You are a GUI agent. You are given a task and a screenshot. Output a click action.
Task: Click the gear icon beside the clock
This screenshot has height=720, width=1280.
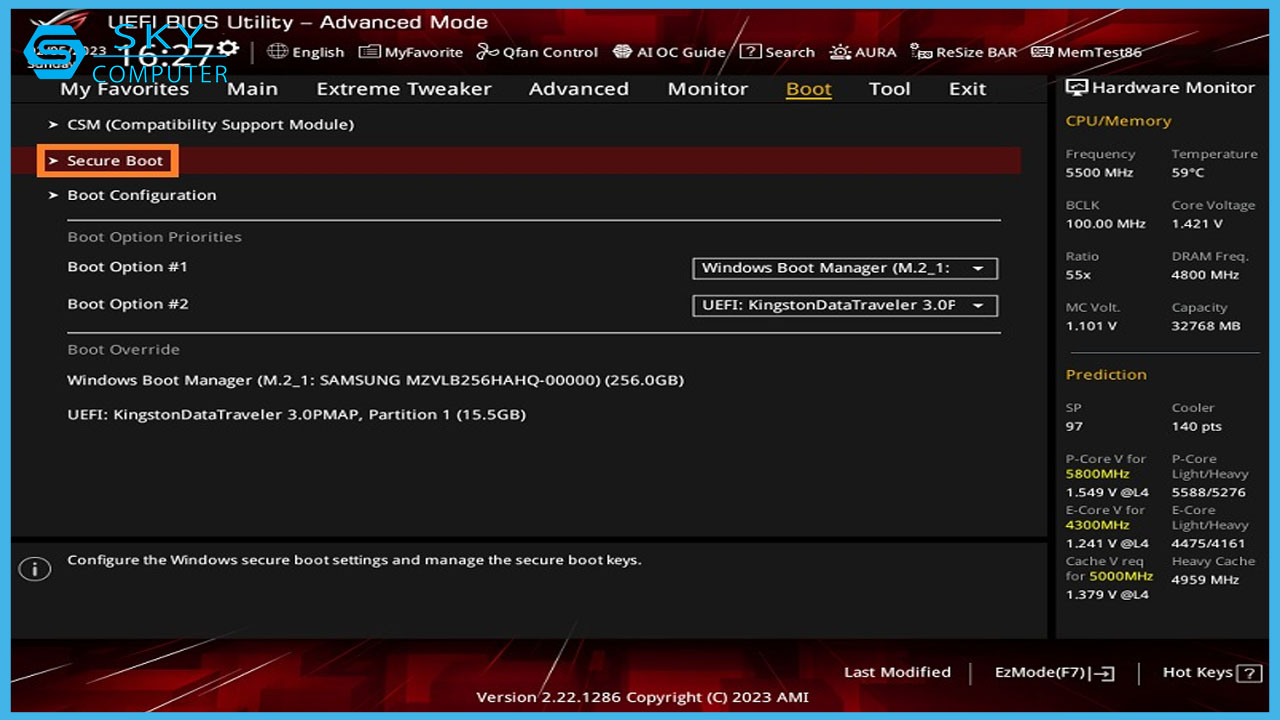click(228, 48)
